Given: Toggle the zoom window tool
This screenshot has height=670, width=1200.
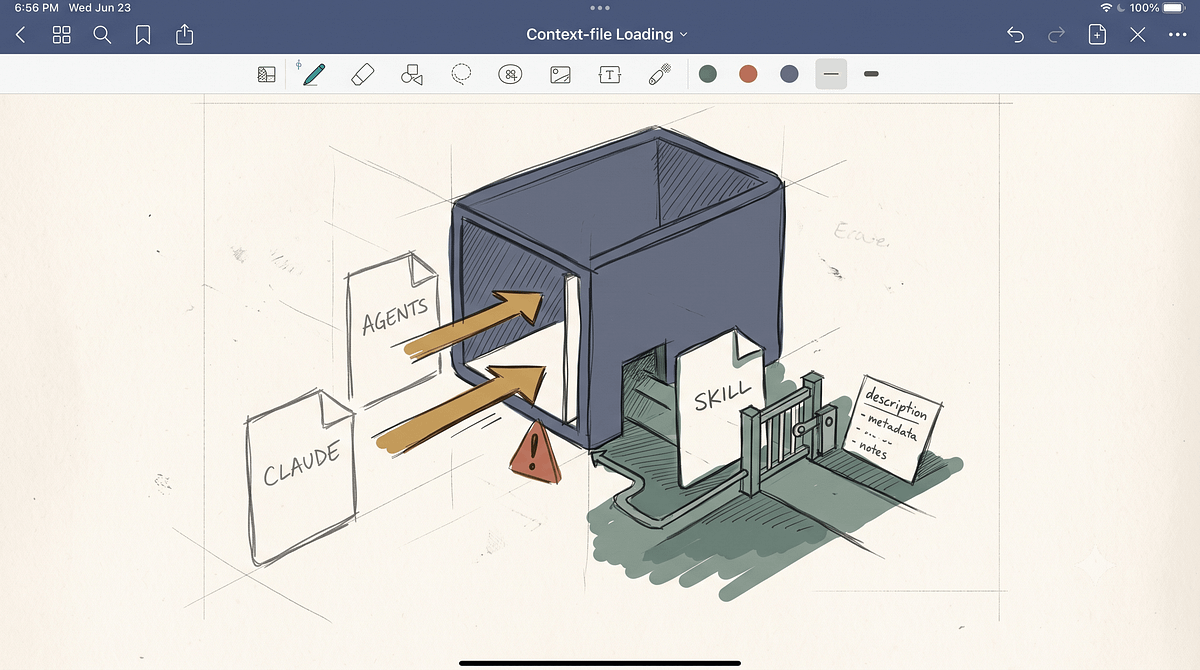Looking at the screenshot, I should (266, 74).
